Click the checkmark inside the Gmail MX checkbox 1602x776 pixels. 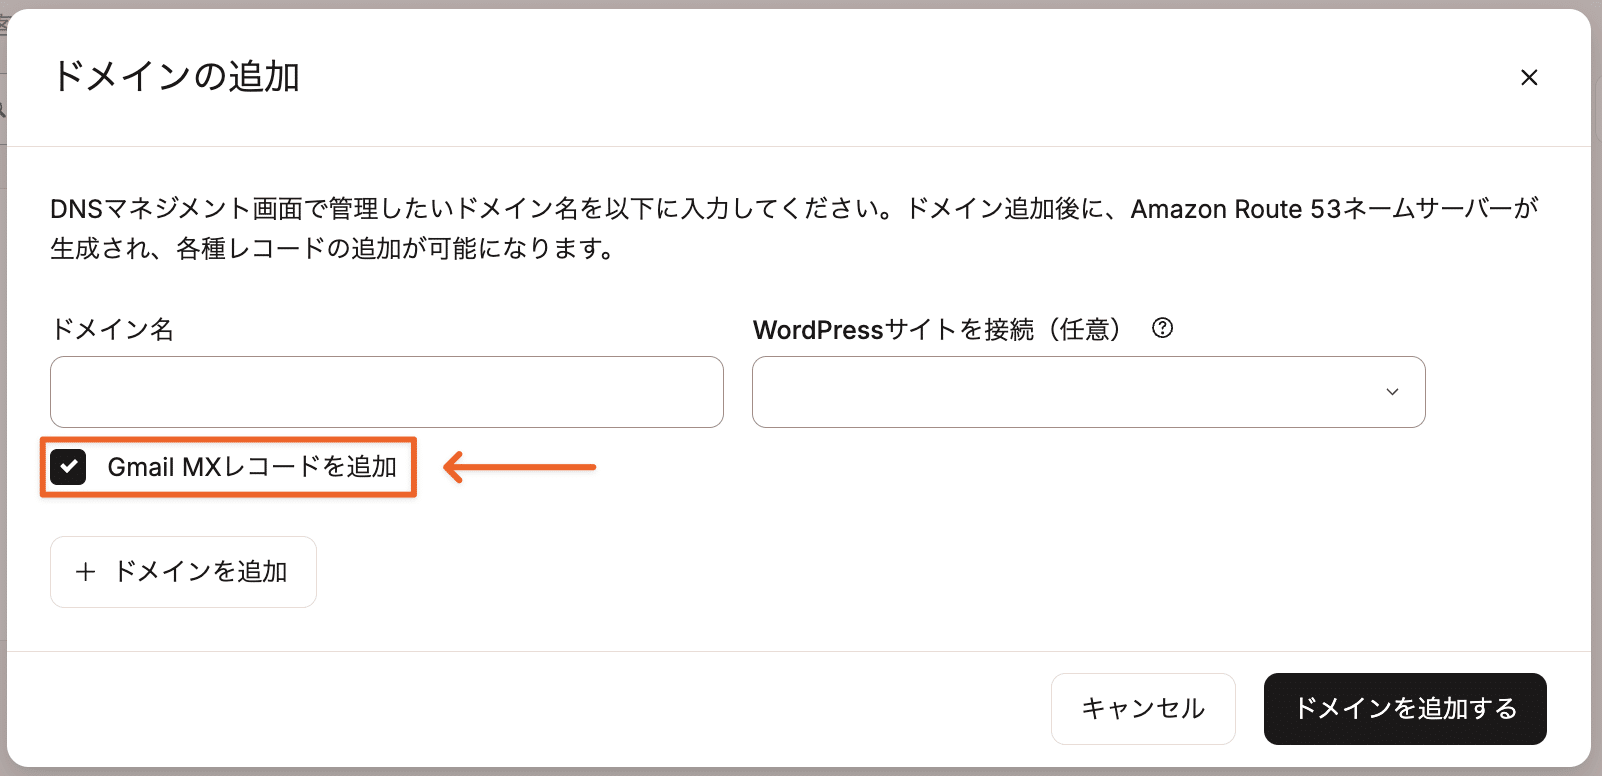[x=68, y=466]
